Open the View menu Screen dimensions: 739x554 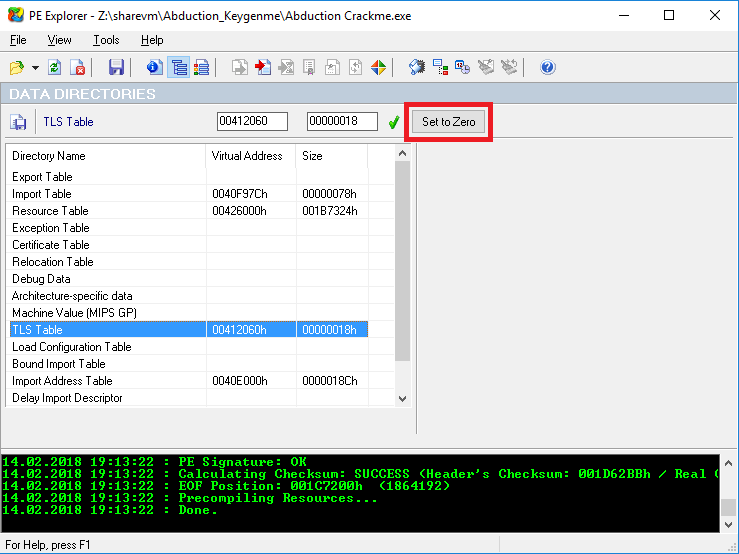(59, 40)
